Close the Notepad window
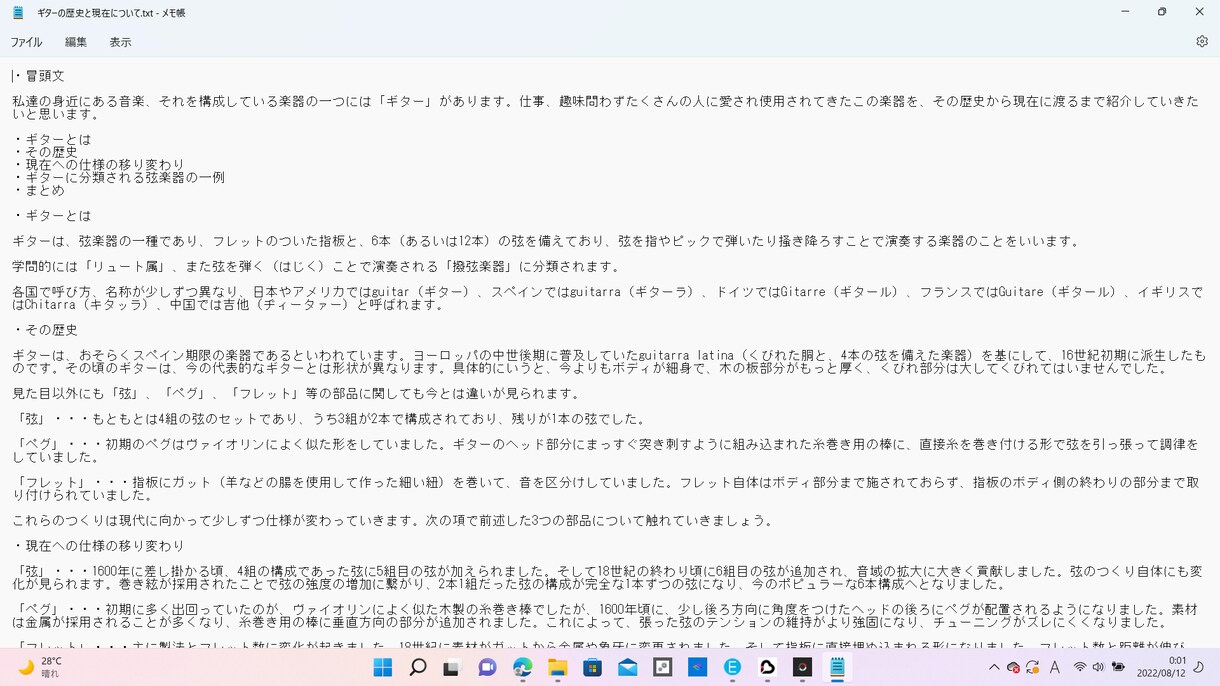Viewport: 1220px width, 686px height. 1200,13
